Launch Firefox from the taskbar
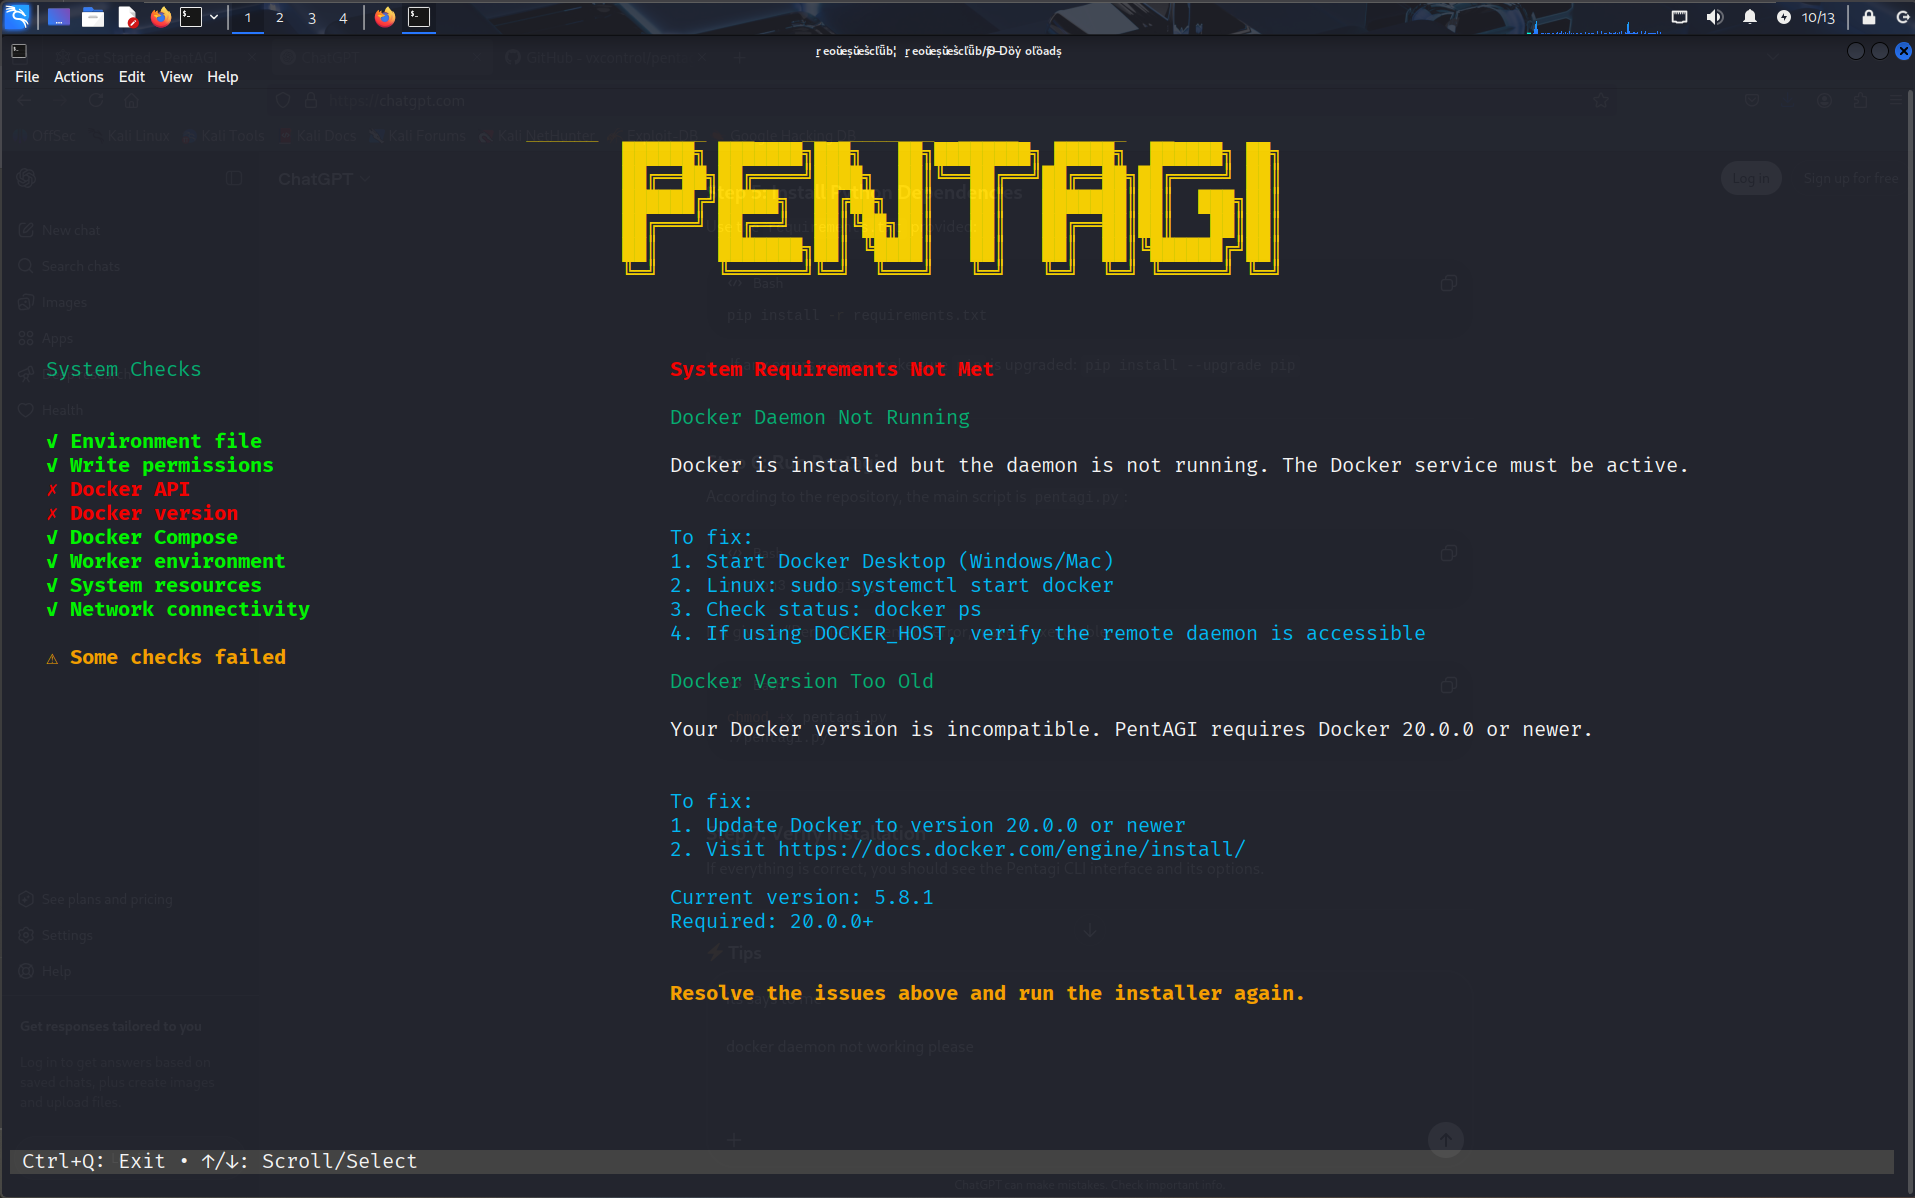 pyautogui.click(x=160, y=17)
